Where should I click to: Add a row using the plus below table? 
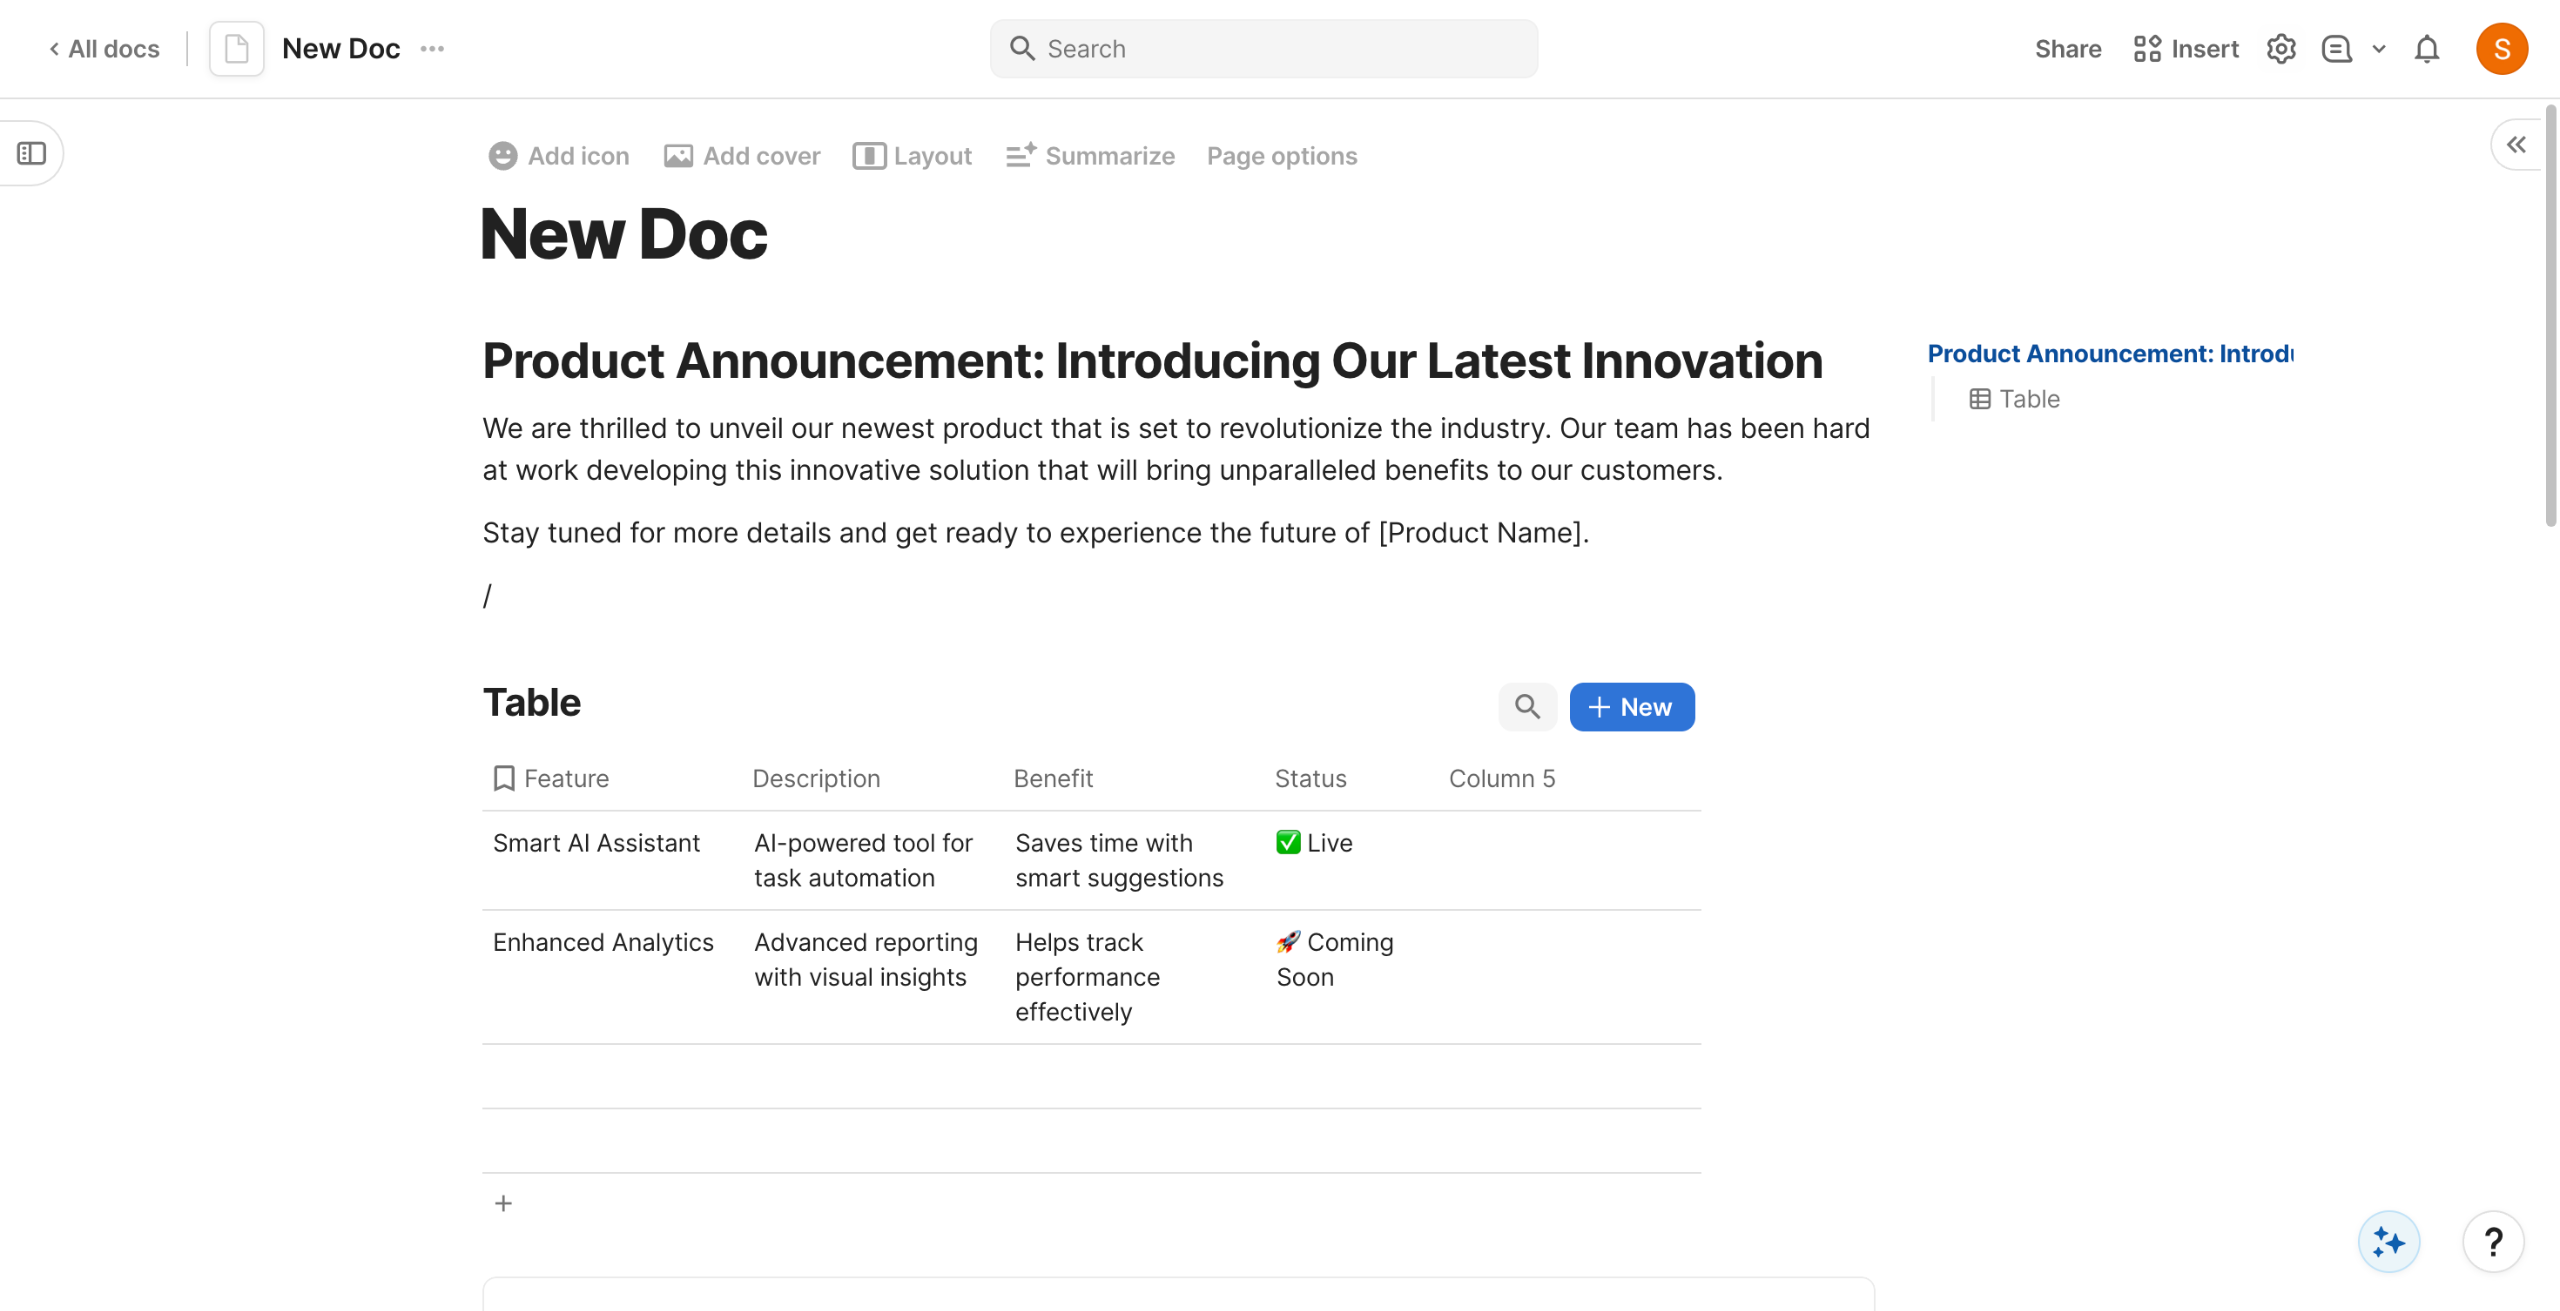coord(503,1203)
